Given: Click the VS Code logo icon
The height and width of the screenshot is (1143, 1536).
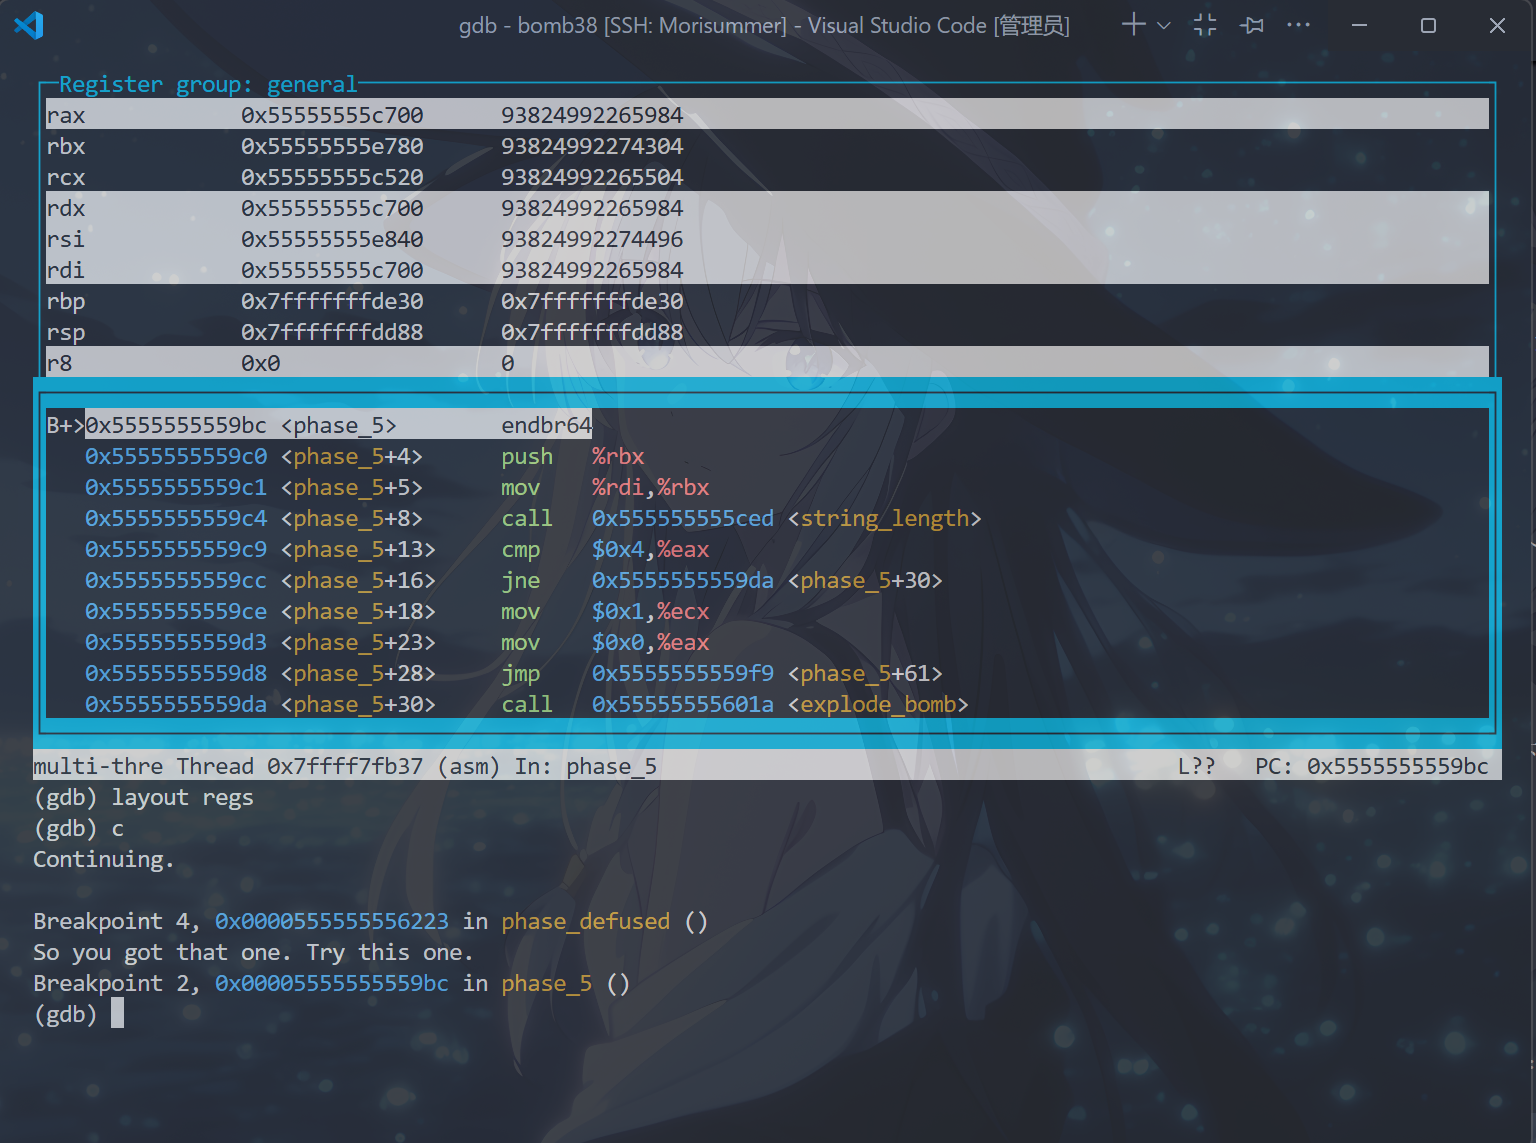Looking at the screenshot, I should click(x=29, y=25).
